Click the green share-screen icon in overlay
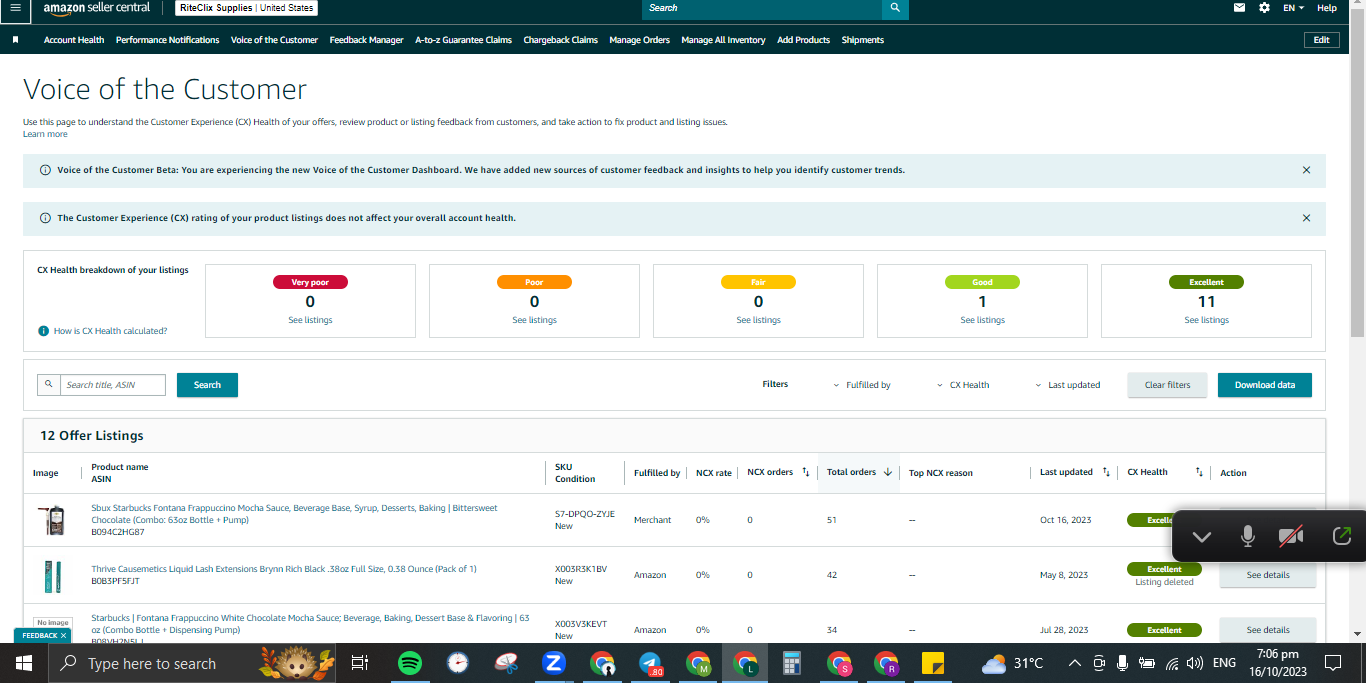1366x683 pixels. [x=1342, y=536]
